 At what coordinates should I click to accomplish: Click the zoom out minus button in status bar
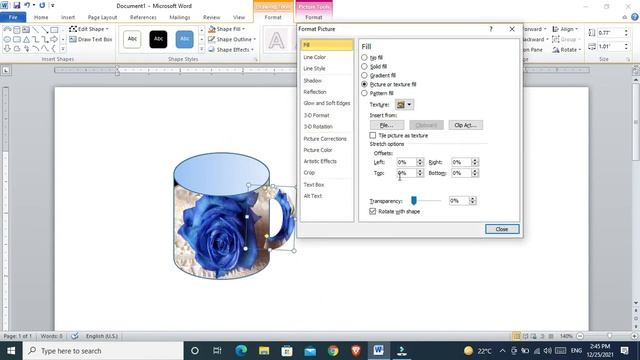point(580,336)
